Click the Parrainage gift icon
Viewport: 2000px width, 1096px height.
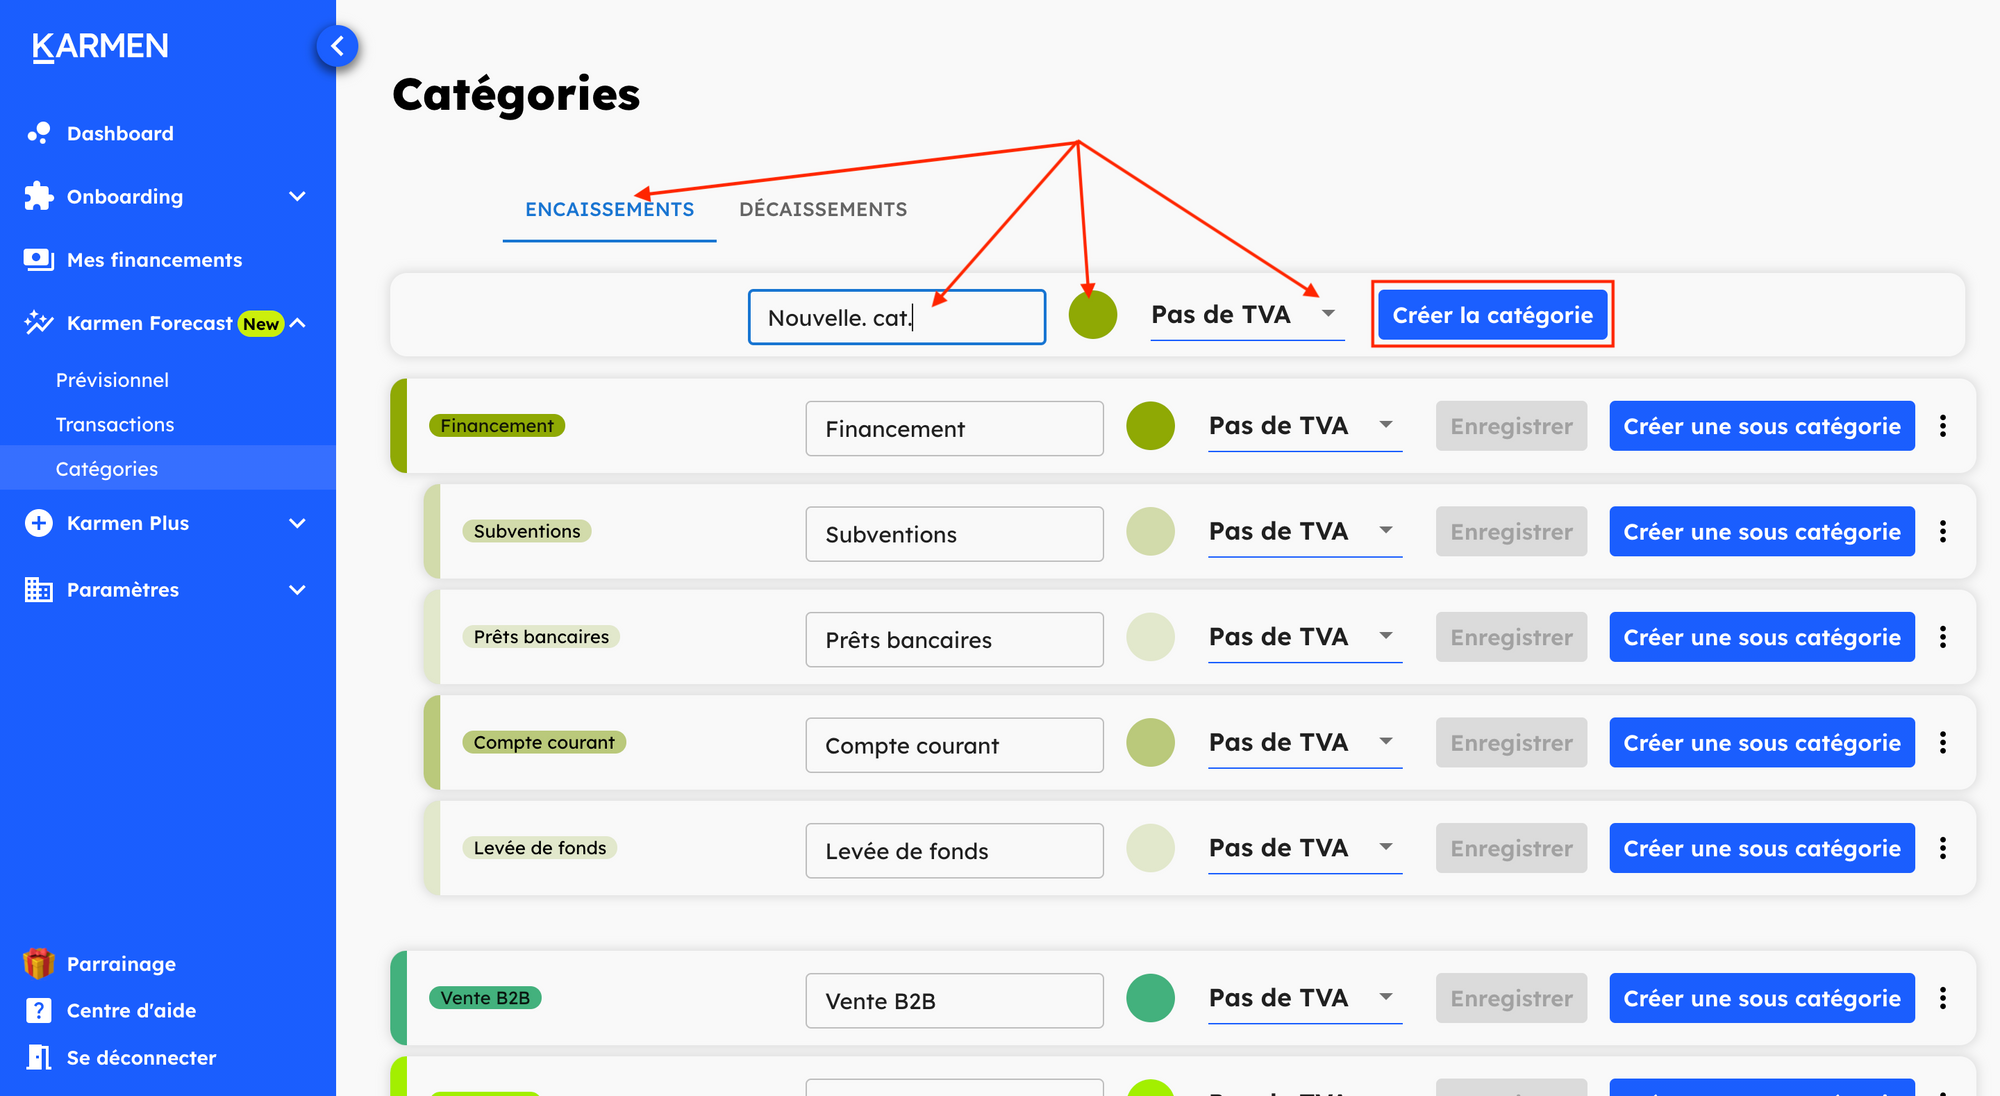point(39,963)
